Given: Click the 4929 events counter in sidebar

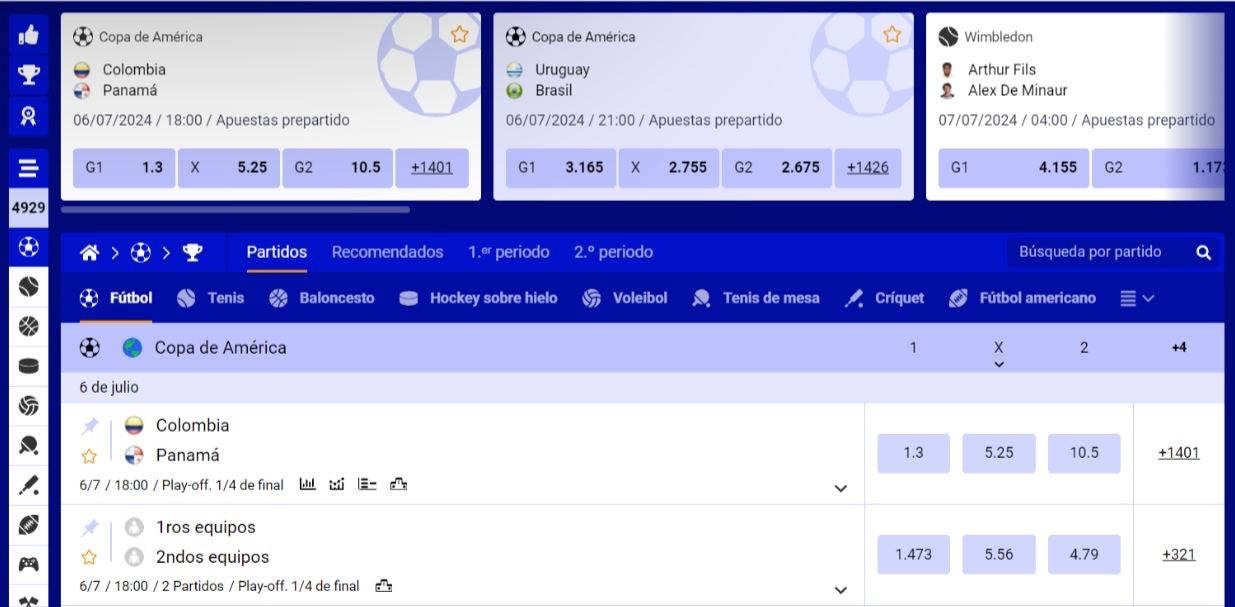Looking at the screenshot, I should [28, 208].
